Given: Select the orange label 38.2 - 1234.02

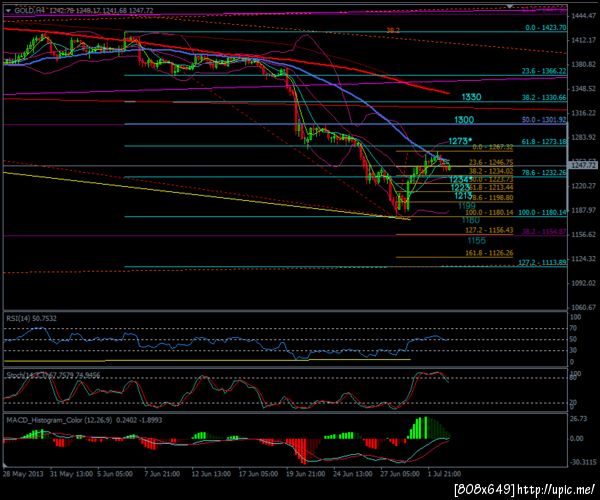Looking at the screenshot, I should pos(491,171).
